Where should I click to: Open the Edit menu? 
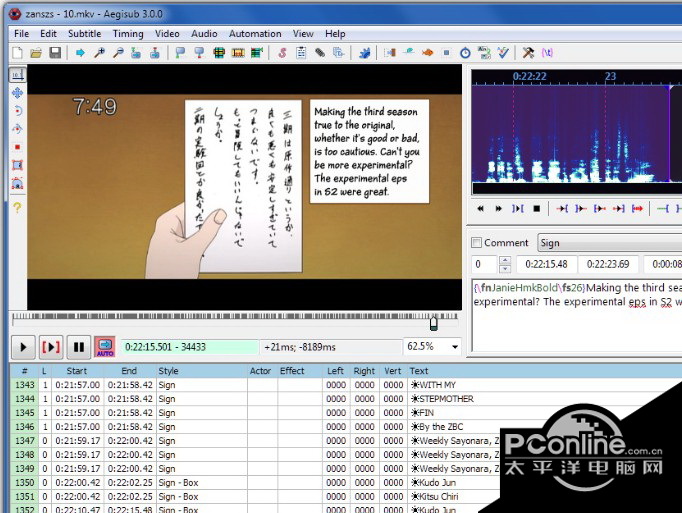[x=48, y=34]
